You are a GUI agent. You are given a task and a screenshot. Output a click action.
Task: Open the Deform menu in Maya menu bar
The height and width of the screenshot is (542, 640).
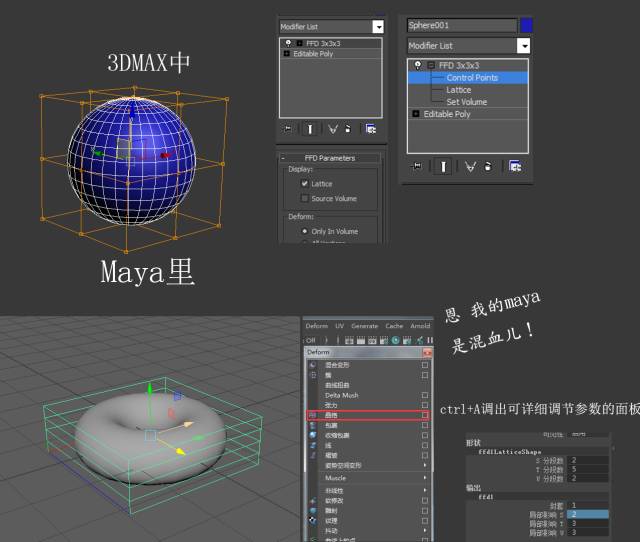point(317,326)
